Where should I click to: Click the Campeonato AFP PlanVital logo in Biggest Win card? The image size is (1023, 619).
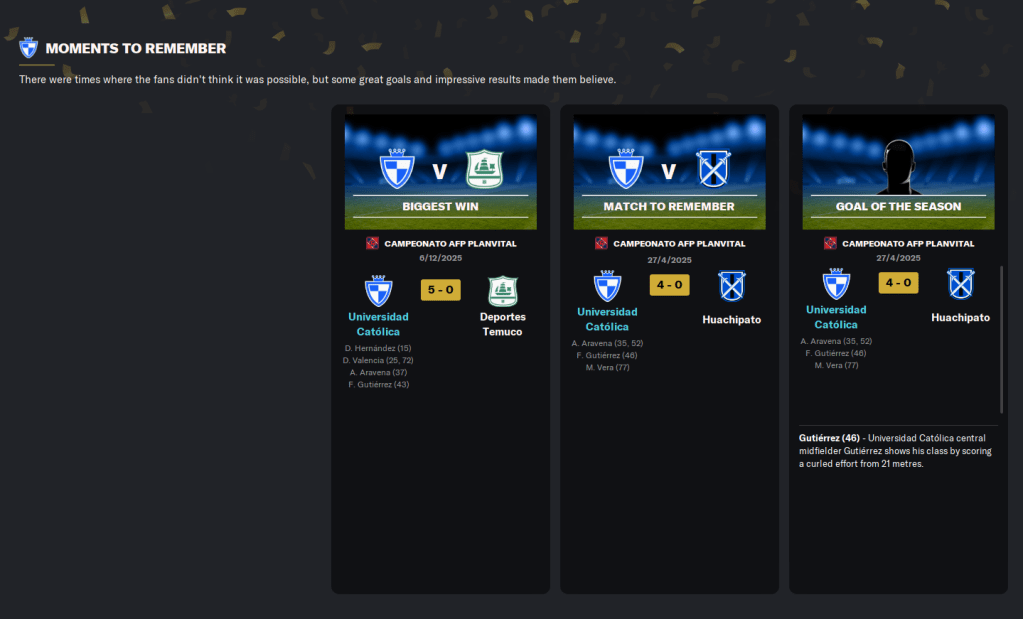pos(372,243)
